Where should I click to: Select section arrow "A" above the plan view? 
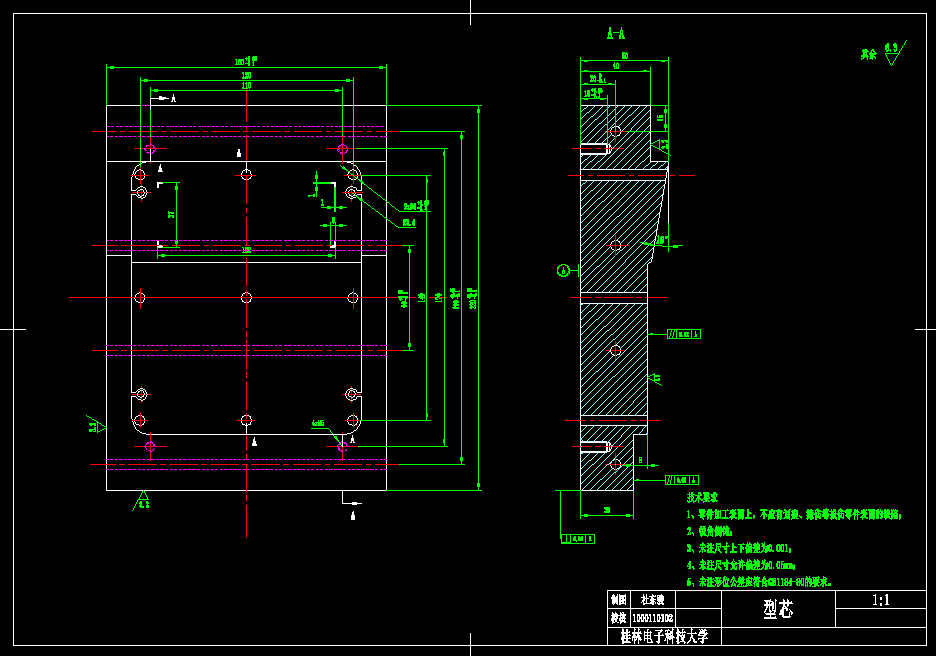pyautogui.click(x=173, y=98)
